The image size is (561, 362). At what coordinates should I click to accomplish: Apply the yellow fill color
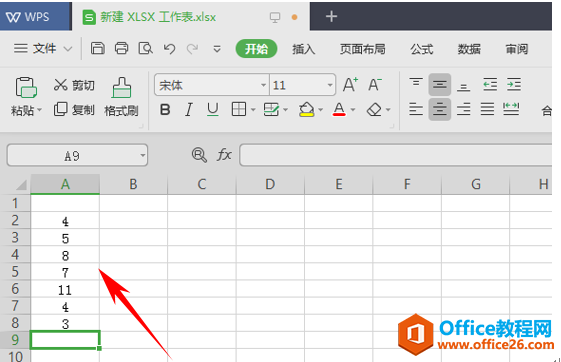[307, 109]
